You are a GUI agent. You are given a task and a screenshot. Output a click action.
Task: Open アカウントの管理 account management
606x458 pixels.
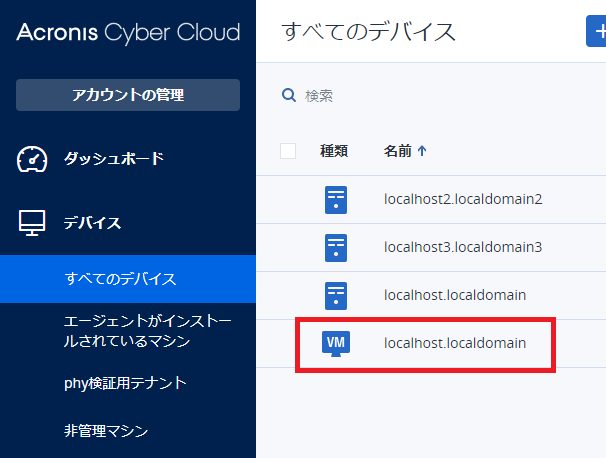pos(128,95)
